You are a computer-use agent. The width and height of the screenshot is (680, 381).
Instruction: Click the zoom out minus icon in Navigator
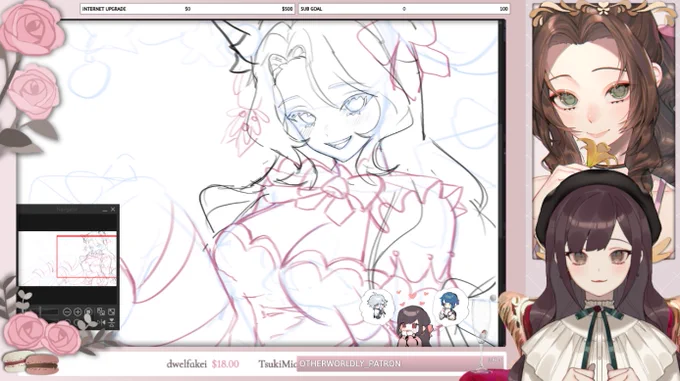67,312
